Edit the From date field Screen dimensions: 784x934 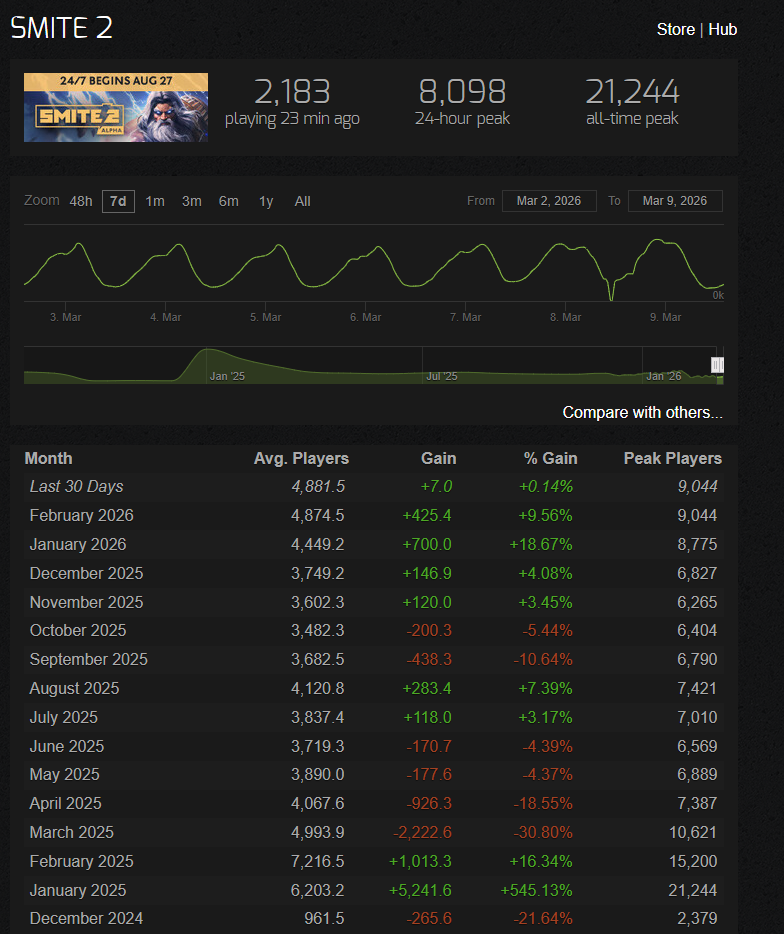pyautogui.click(x=549, y=201)
